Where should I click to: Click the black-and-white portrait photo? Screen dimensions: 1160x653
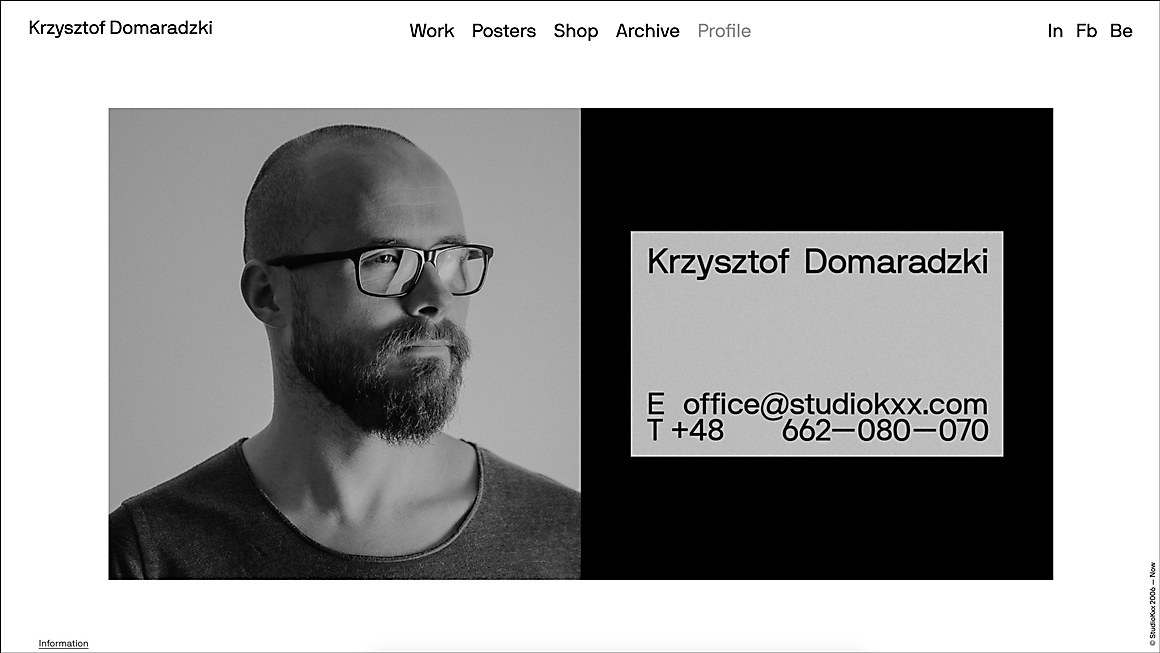345,344
